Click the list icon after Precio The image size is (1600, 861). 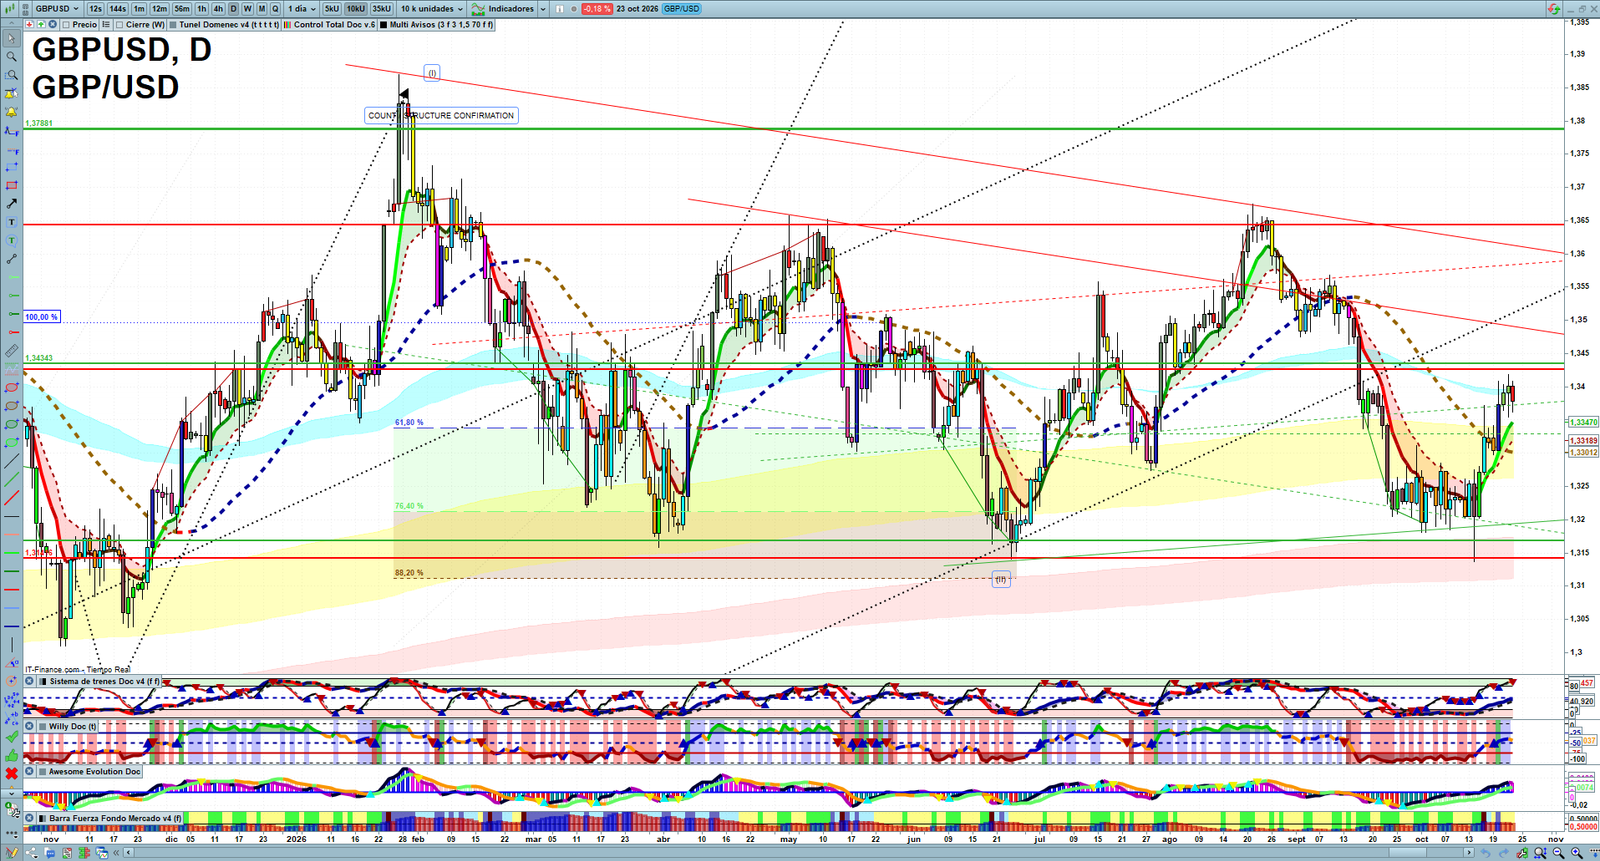(x=108, y=25)
